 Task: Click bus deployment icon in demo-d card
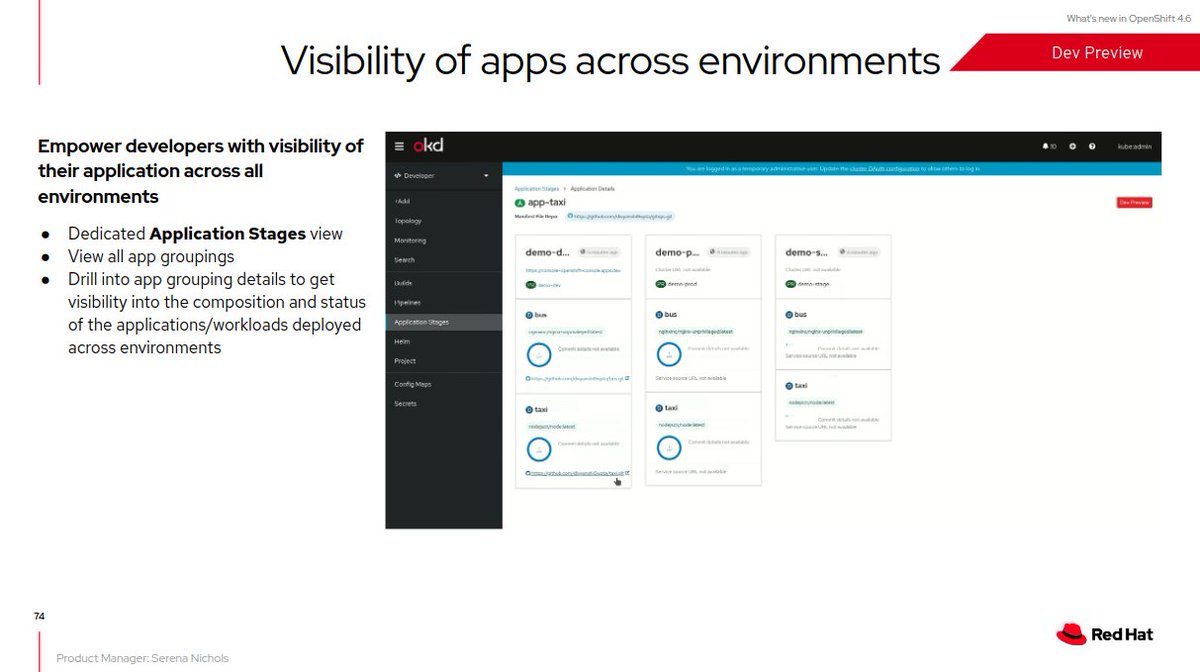point(529,314)
